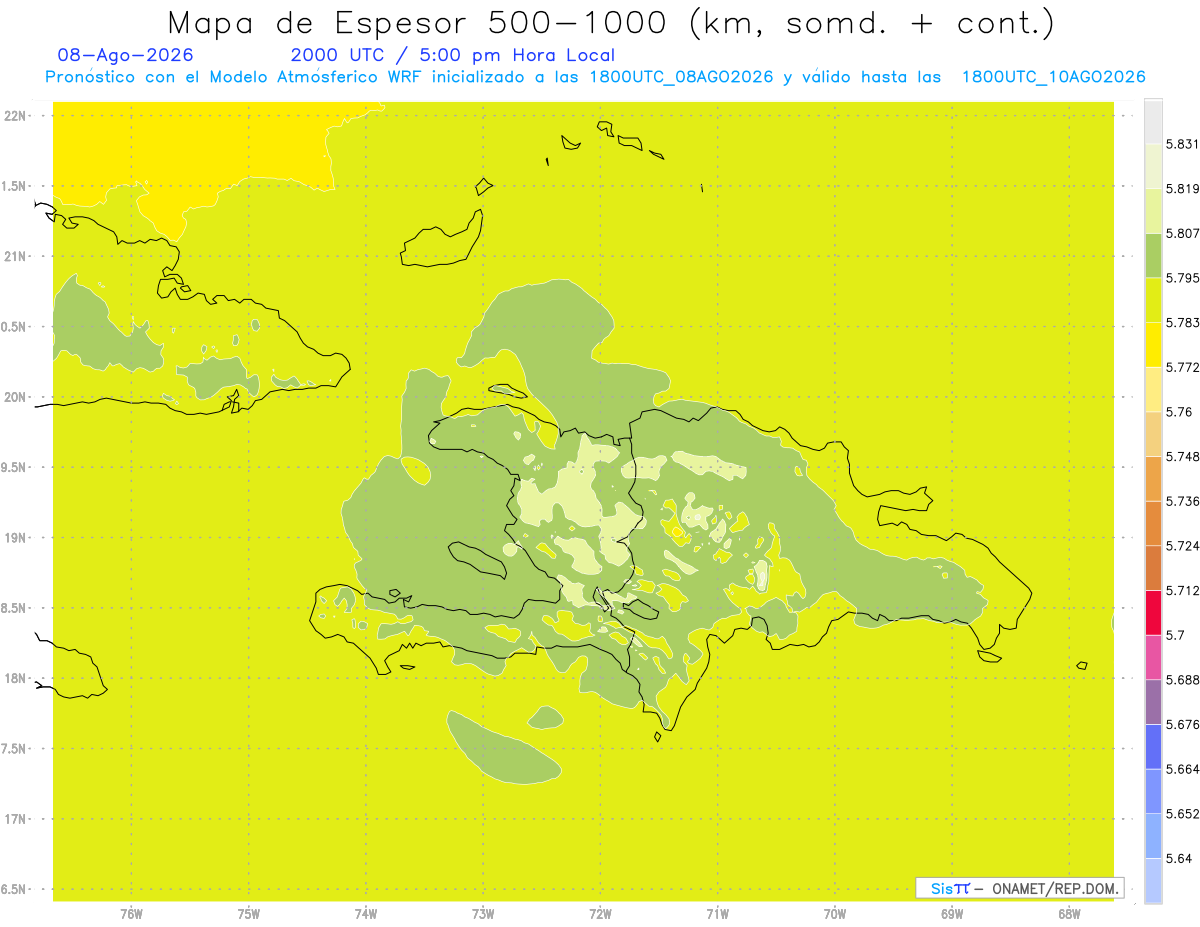Click the pale swatch between 5.807 and 5.819
The image size is (1200, 927).
pyautogui.click(x=1153, y=211)
